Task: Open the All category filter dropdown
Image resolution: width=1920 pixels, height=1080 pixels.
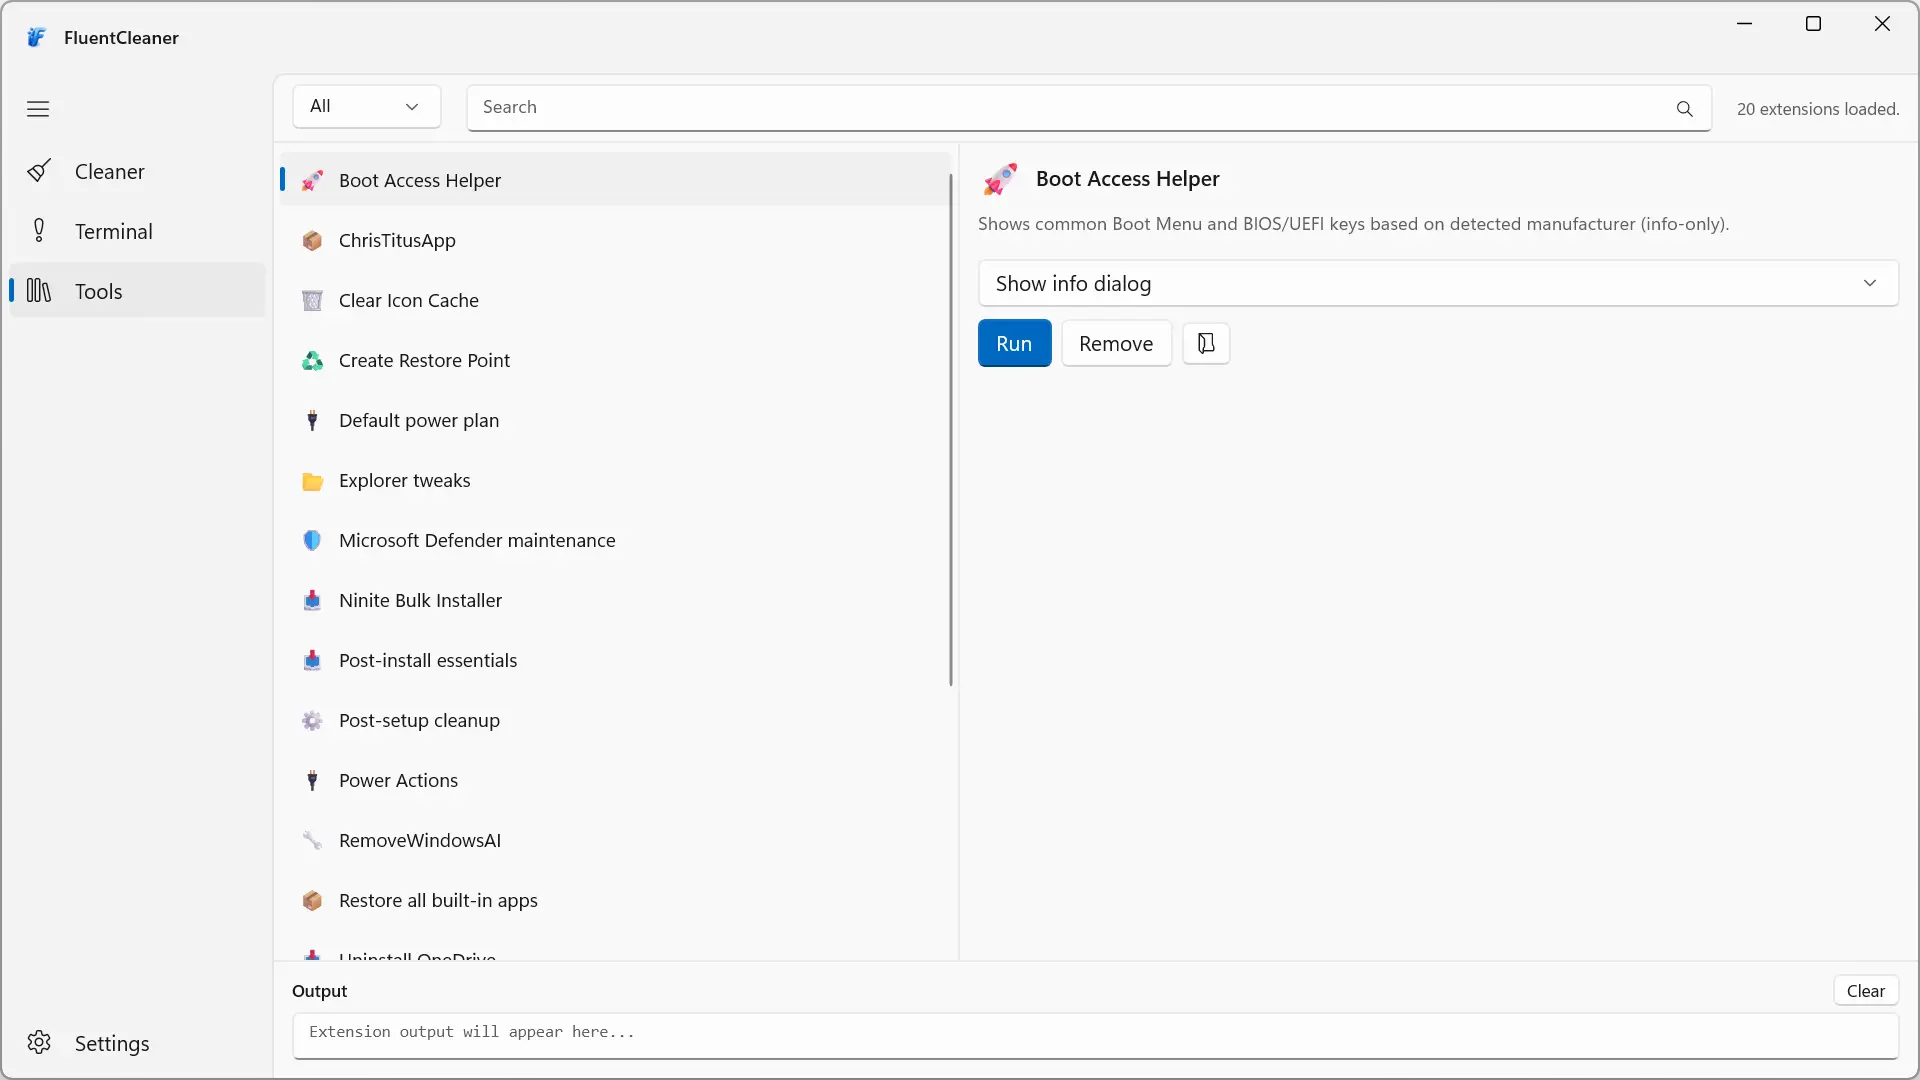Action: click(366, 107)
